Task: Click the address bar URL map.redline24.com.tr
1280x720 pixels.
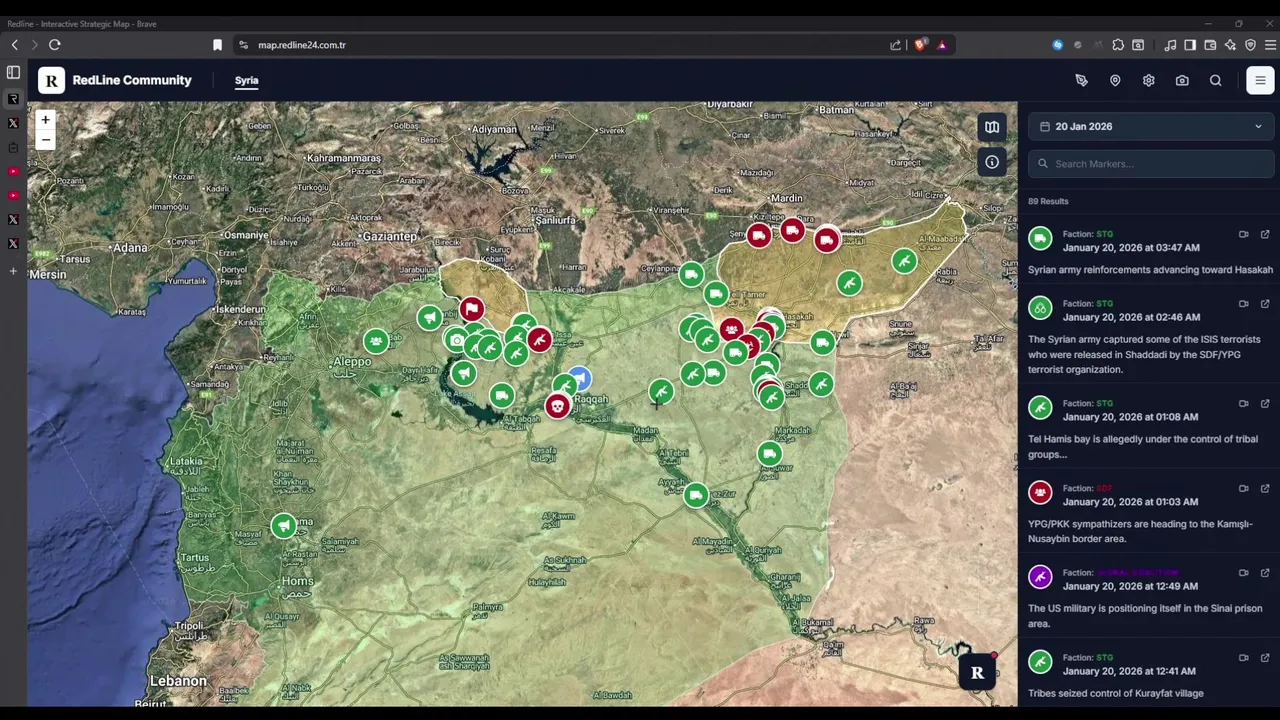Action: (302, 45)
